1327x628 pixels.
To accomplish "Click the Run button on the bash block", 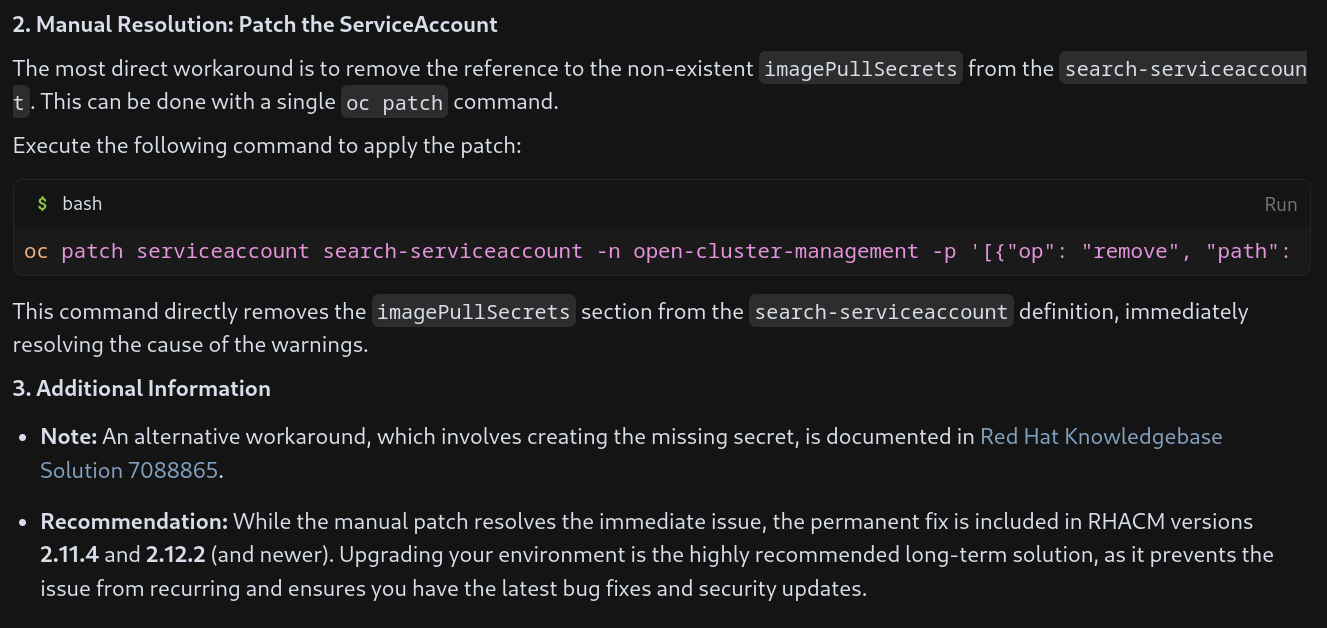I will pyautogui.click(x=1280, y=204).
